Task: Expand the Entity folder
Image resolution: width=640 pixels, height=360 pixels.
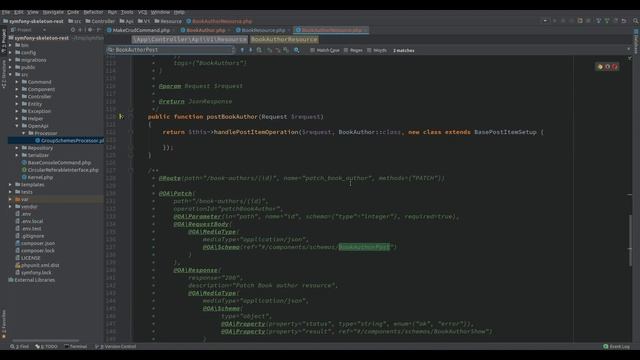Action: (x=17, y=104)
